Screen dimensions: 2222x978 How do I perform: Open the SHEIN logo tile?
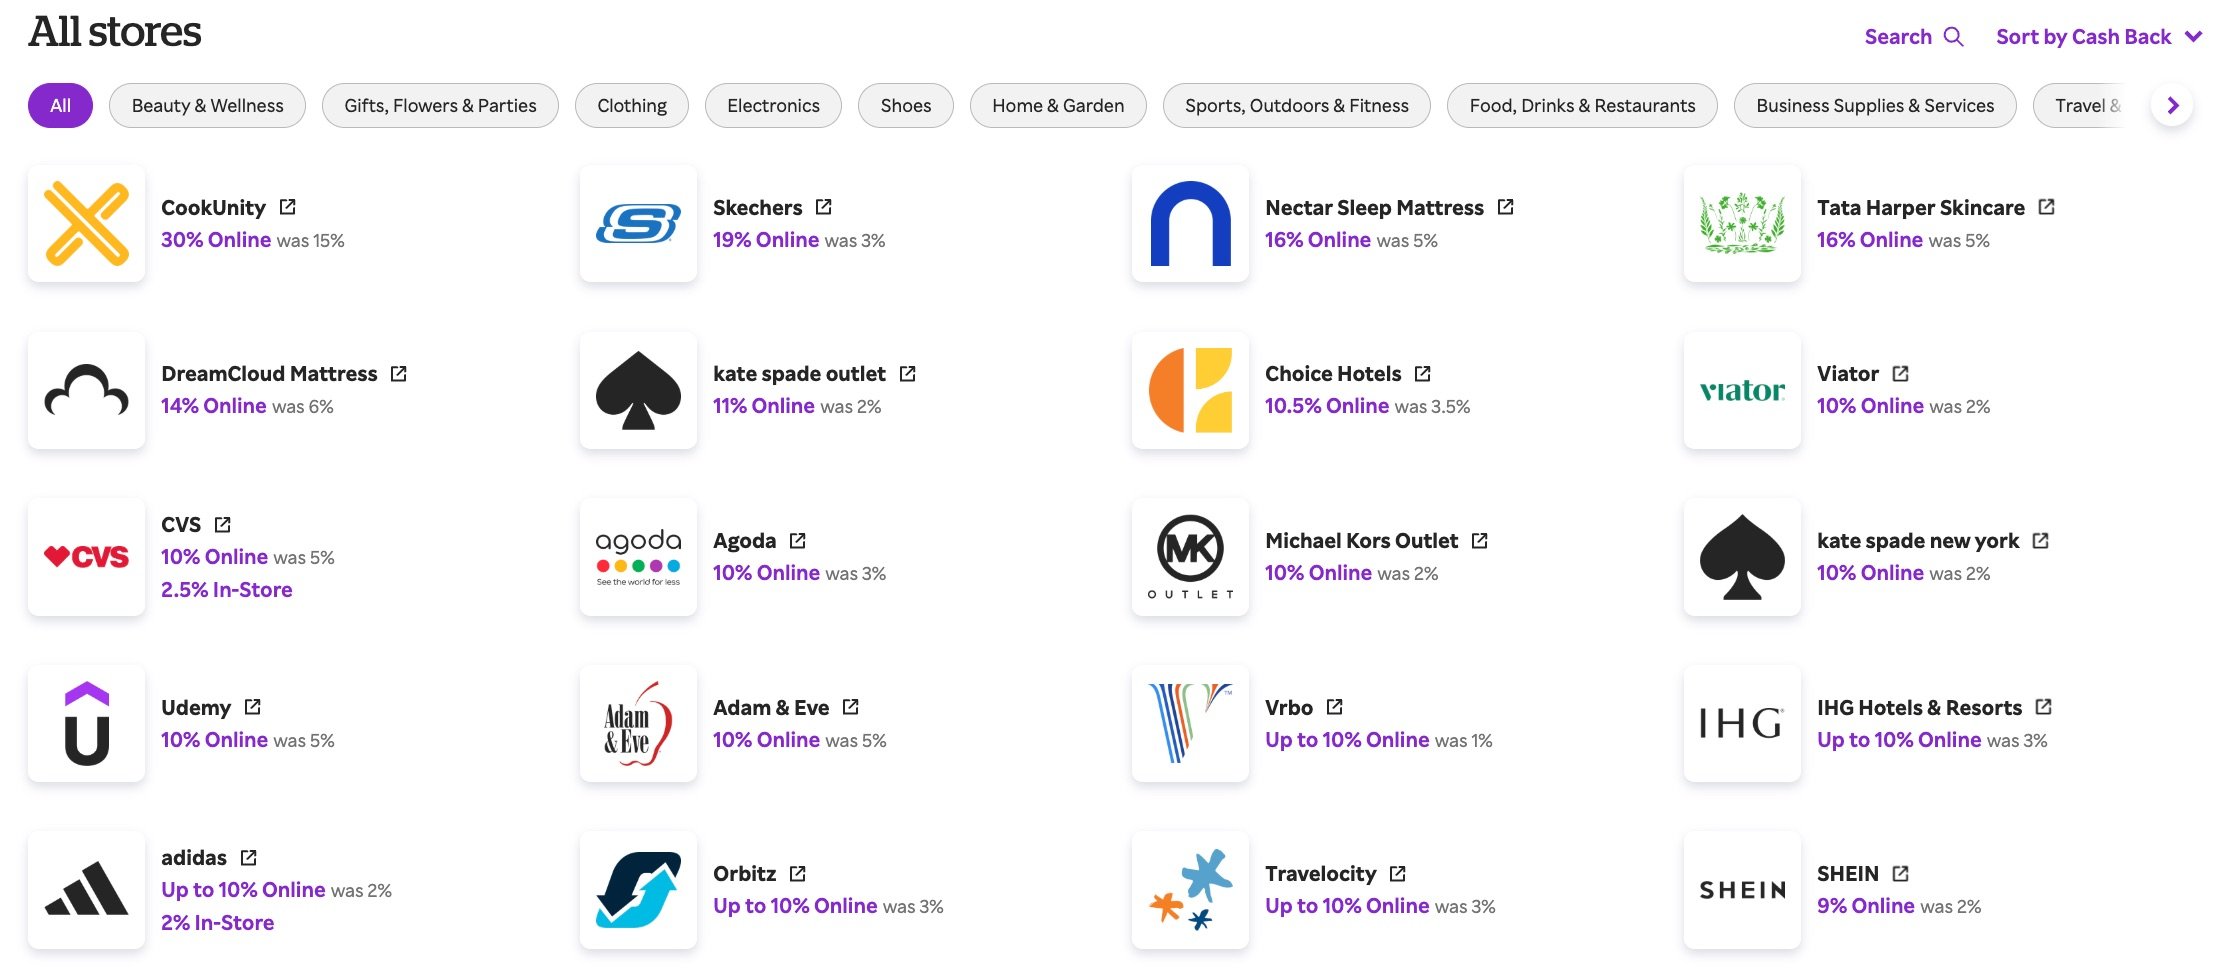tap(1743, 890)
